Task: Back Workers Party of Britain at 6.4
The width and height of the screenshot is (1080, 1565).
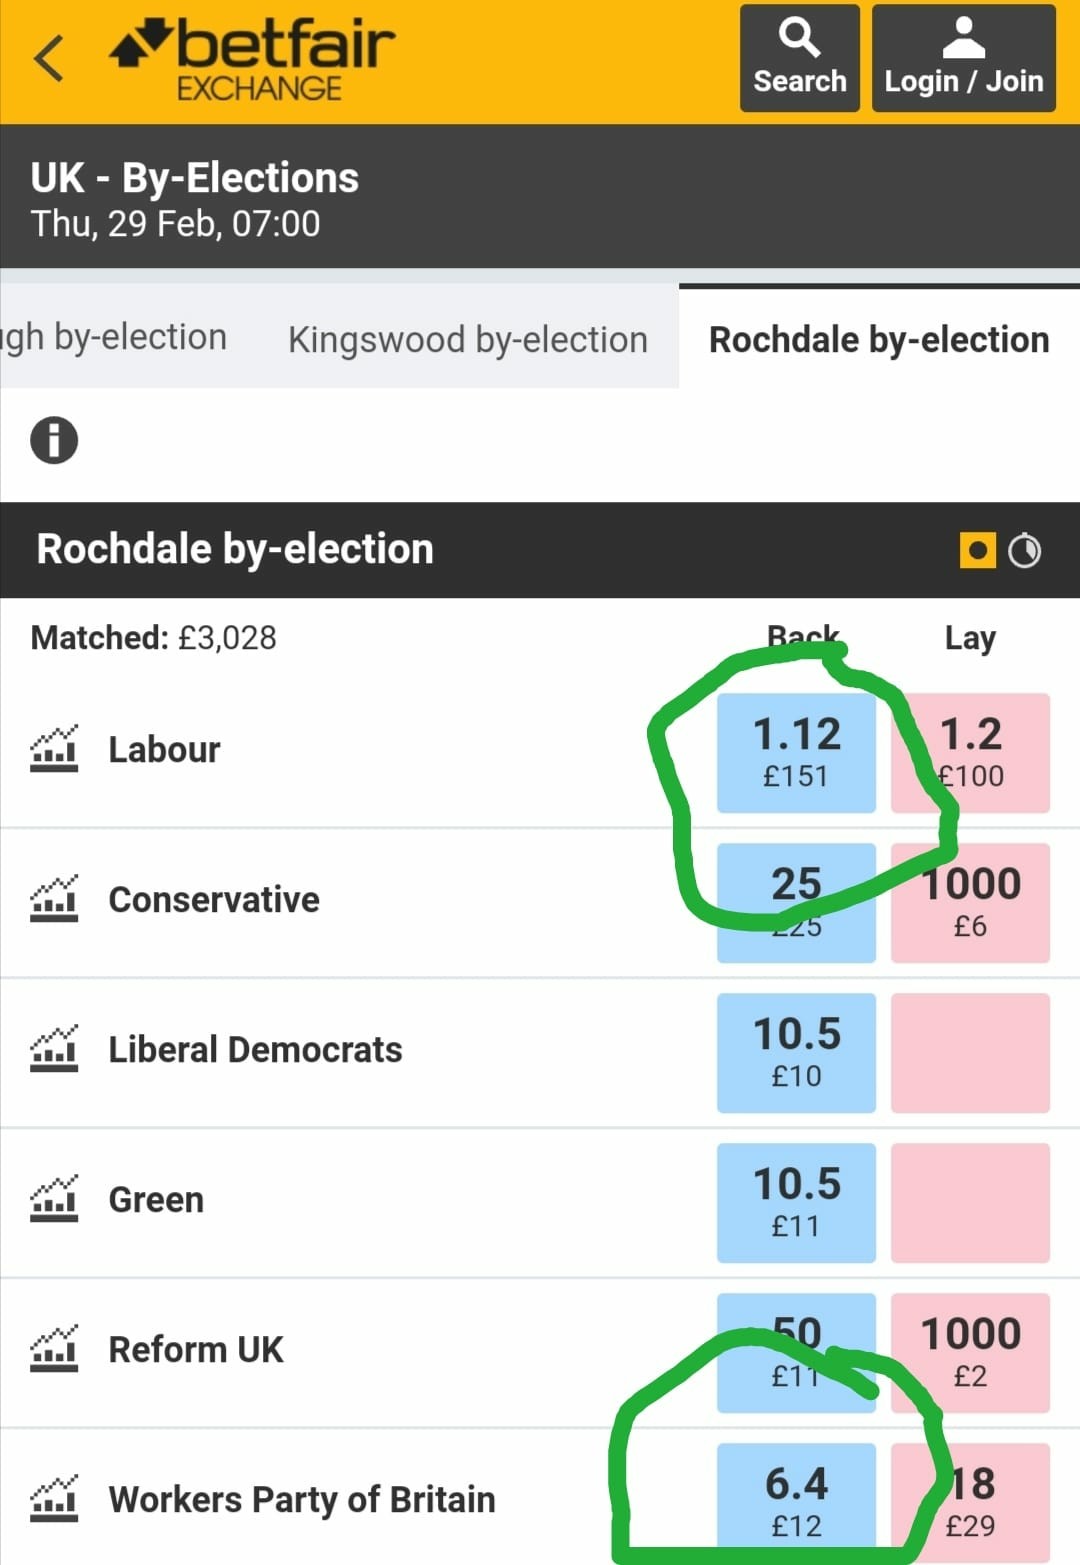Action: tap(796, 1500)
